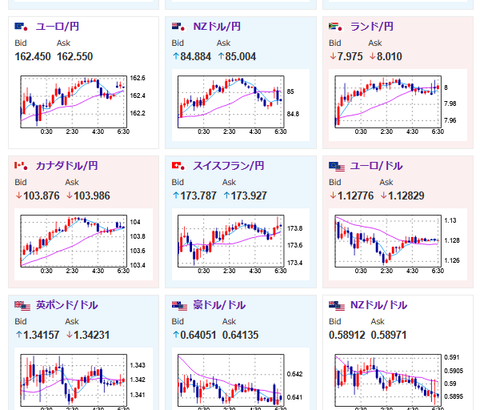The width and height of the screenshot is (480, 410).
Task: Click the NZ dollar/Yen flag icon
Action: tap(178, 27)
